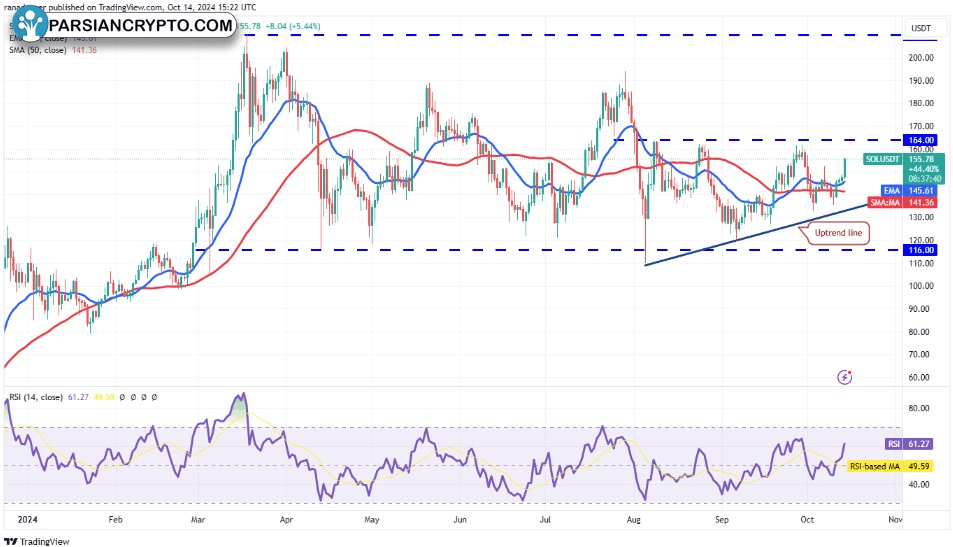Screen dimensions: 953x547
Task: Click the 190.00 price axis label
Action: pyautogui.click(x=921, y=81)
